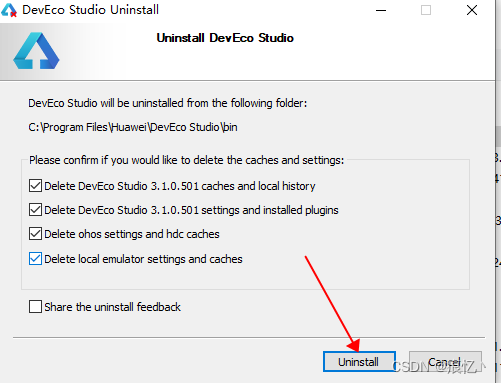Close the DevEco Studio Uninstall window
Screen dimensions: 501x383
pos(472,10)
